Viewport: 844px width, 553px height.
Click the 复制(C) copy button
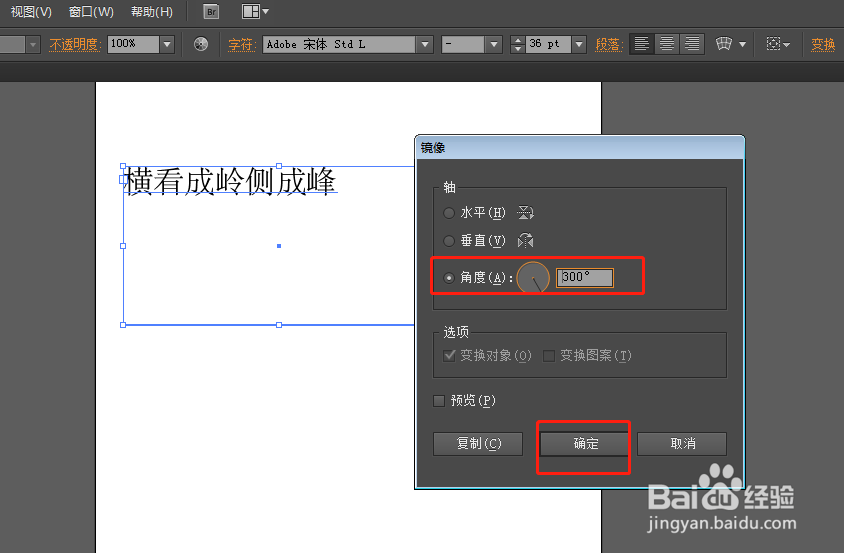click(x=478, y=444)
